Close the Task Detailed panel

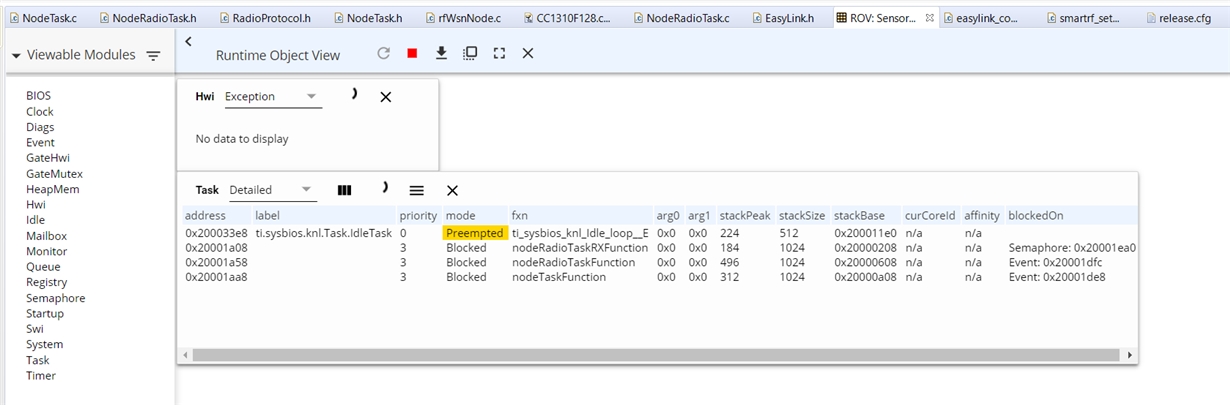click(x=452, y=190)
